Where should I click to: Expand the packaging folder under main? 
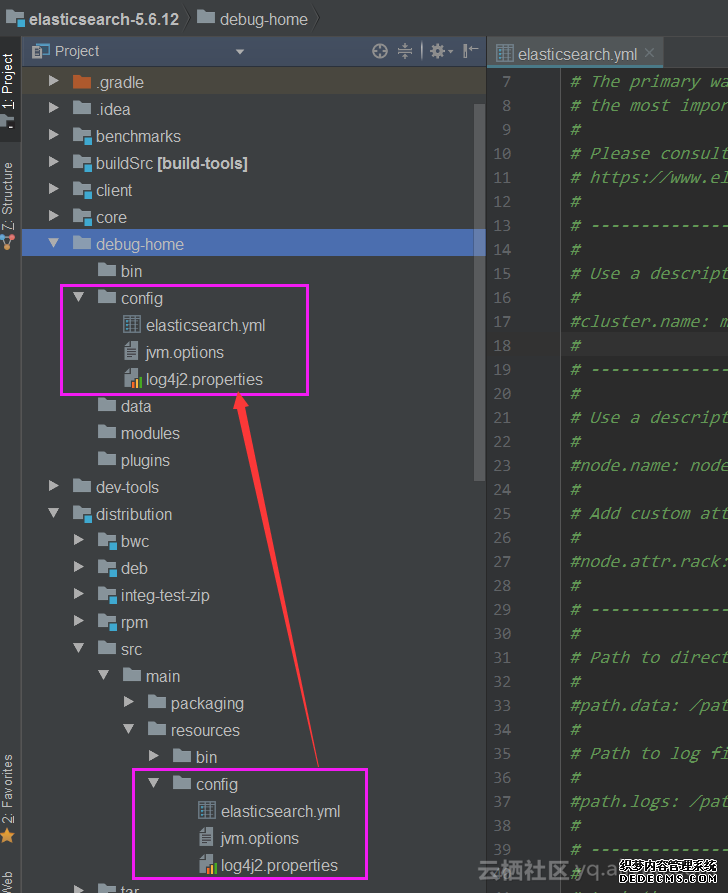tap(129, 703)
